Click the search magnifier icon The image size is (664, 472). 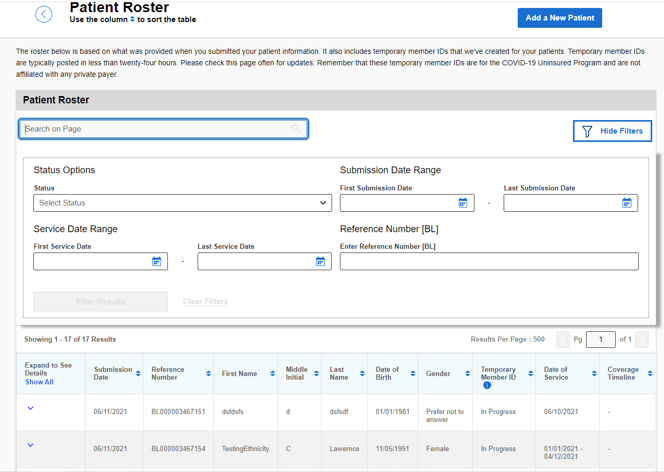[296, 129]
